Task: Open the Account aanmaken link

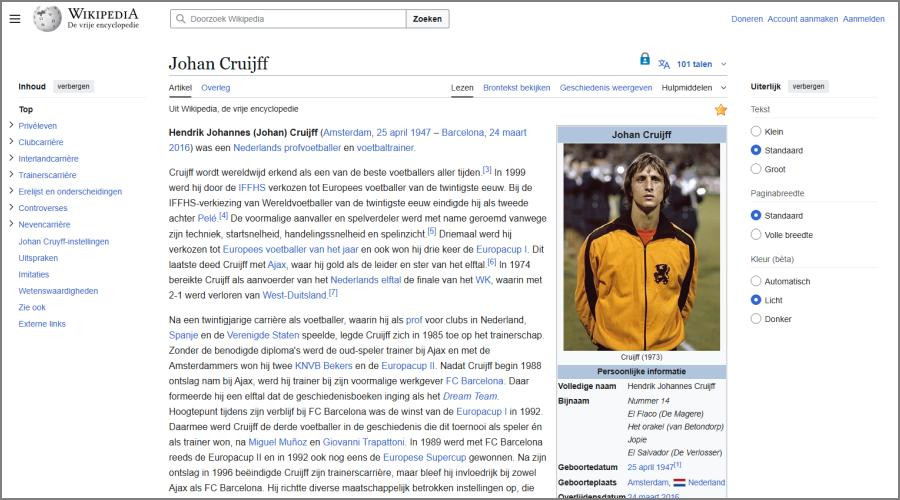Action: click(802, 19)
